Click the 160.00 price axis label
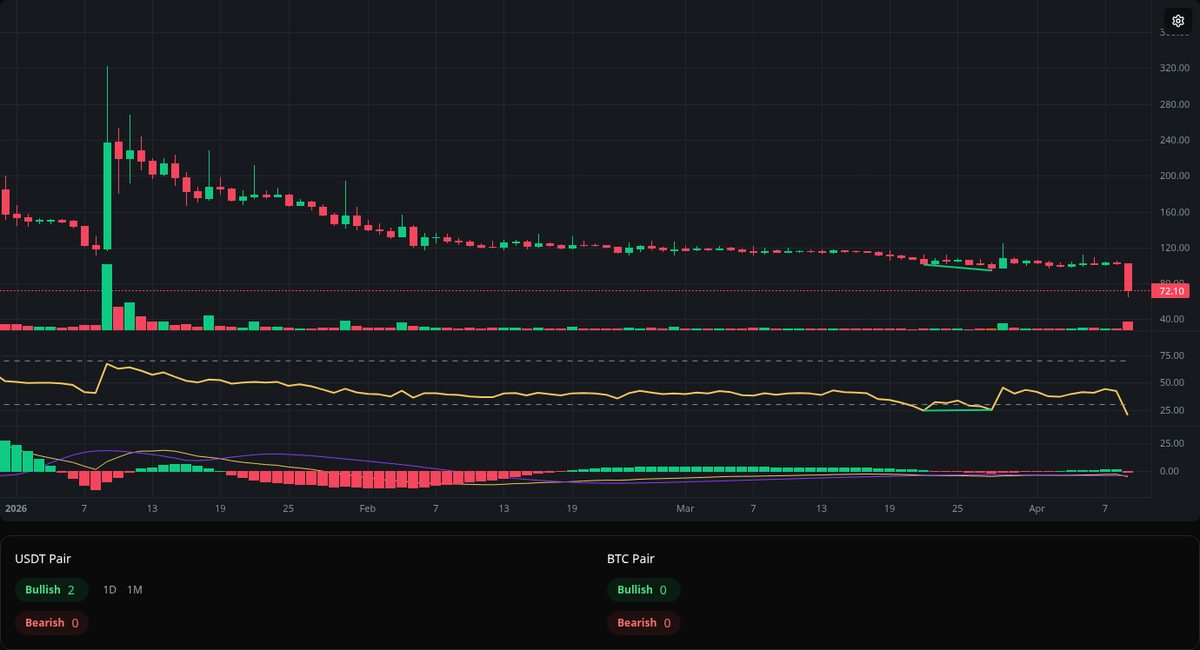This screenshot has height=650, width=1200. click(x=1173, y=212)
